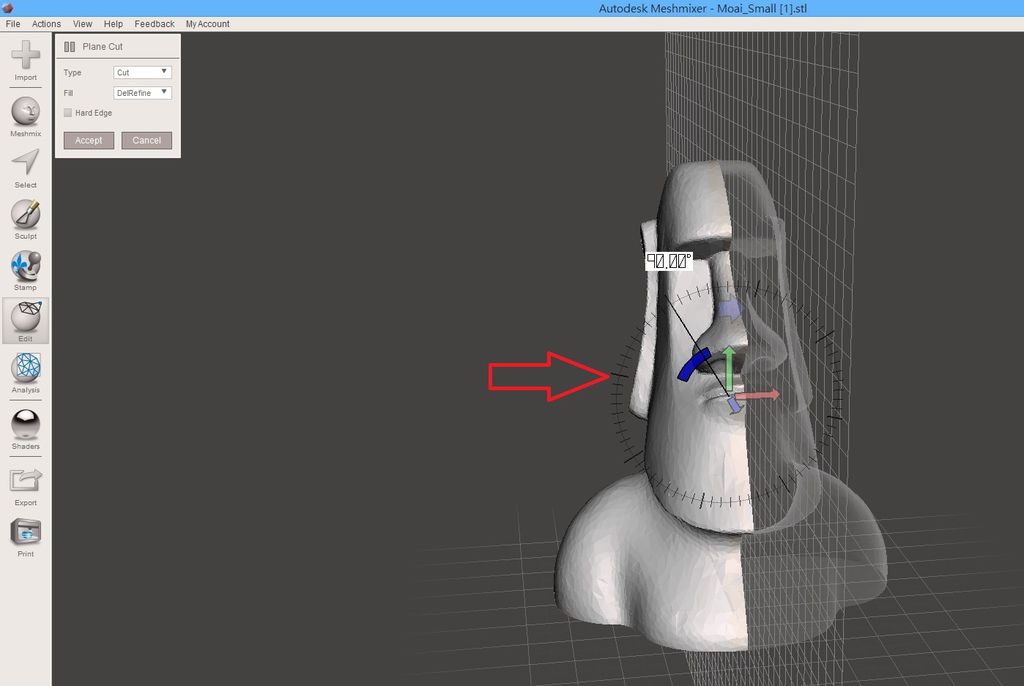Open the View menu
The width and height of the screenshot is (1024, 686).
pos(82,24)
